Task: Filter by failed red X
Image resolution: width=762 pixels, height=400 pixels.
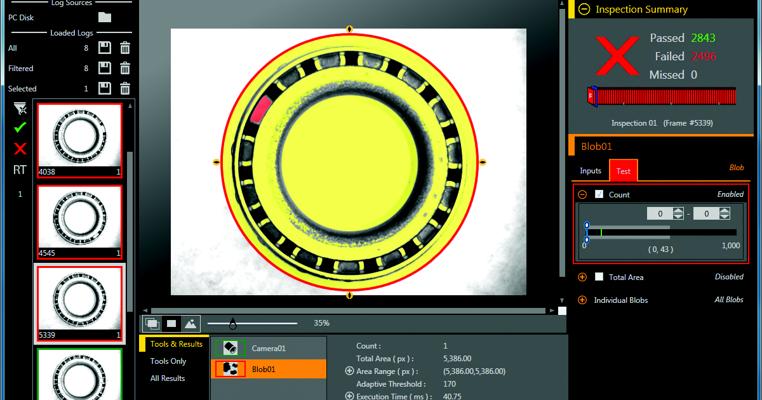Action: (x=20, y=148)
